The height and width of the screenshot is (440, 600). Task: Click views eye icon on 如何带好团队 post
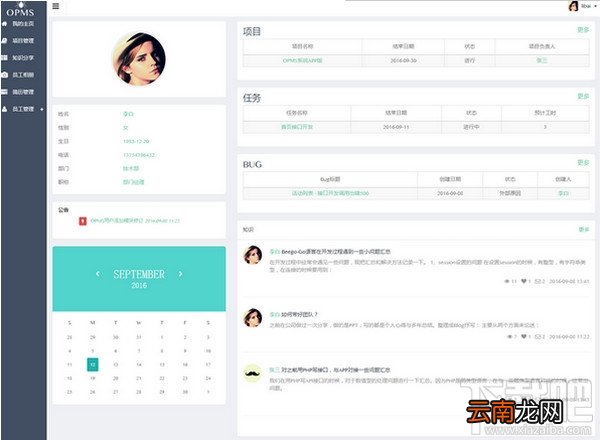(x=509, y=337)
